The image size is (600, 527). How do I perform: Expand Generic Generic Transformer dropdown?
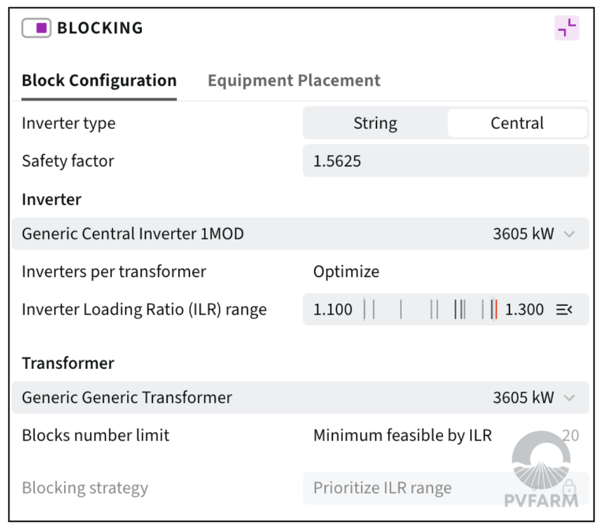pos(299,397)
